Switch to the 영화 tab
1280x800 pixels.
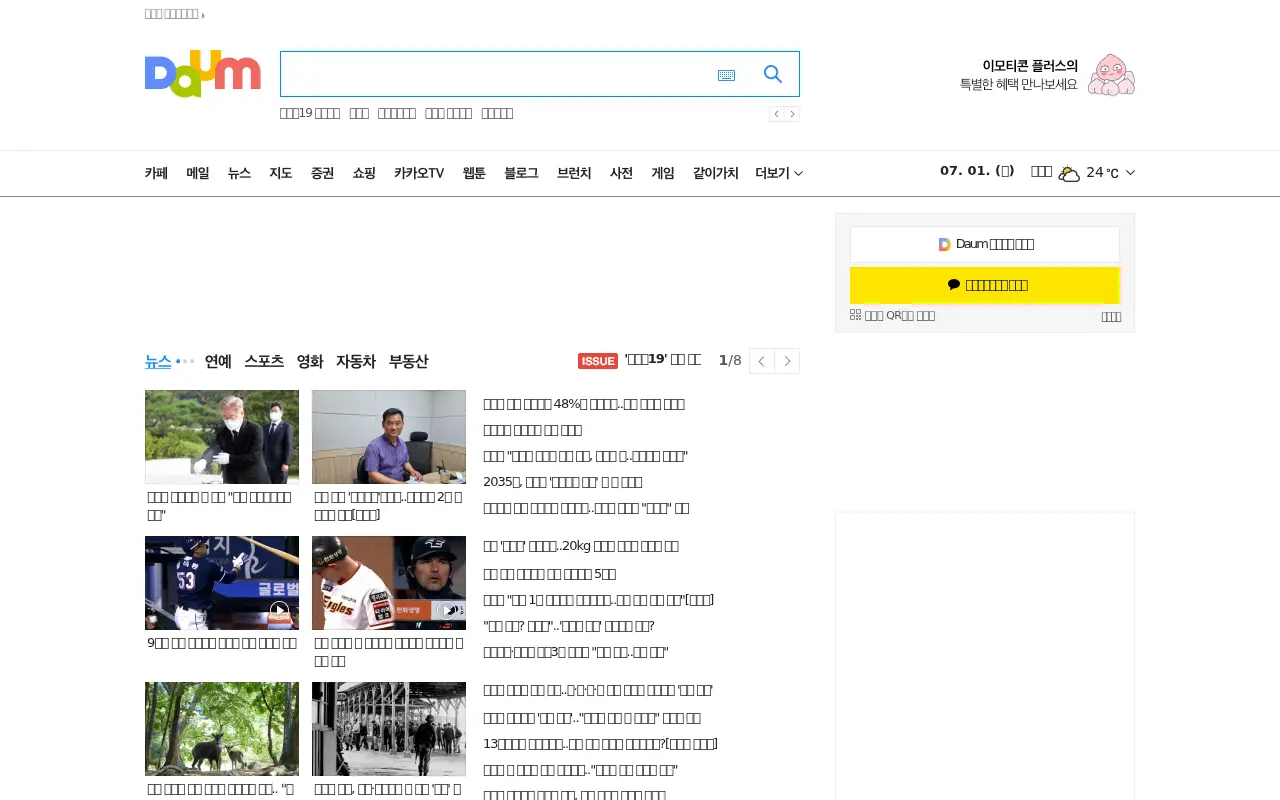(x=310, y=361)
